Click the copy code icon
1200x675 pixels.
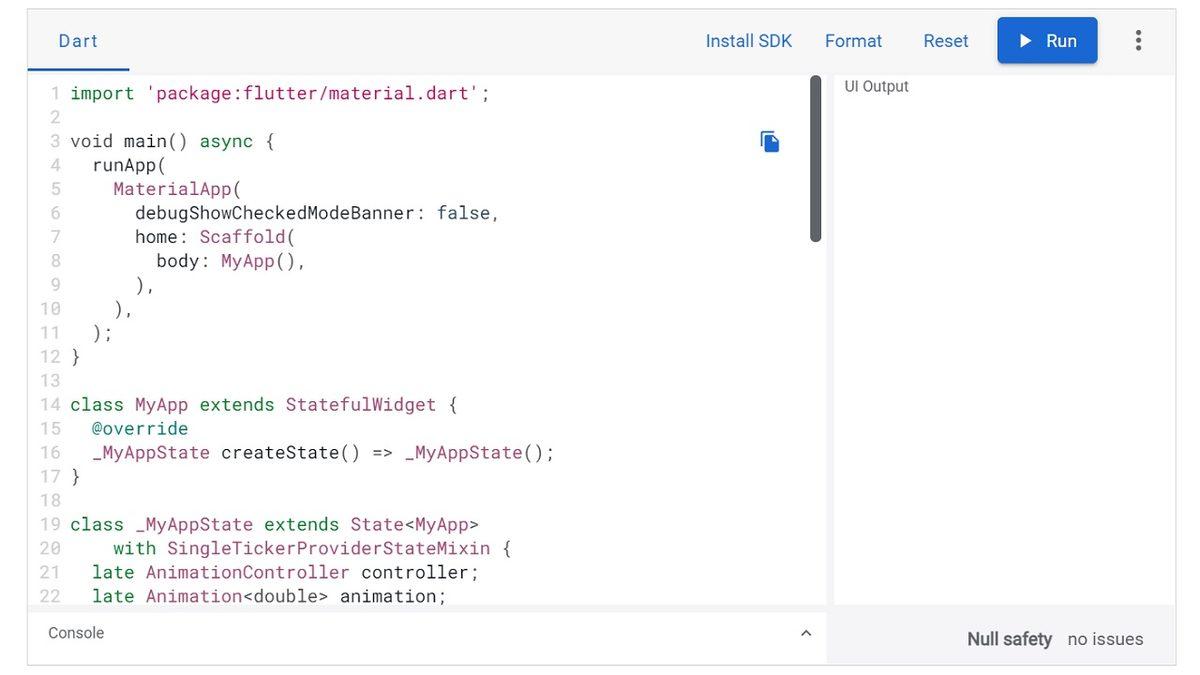coord(767,140)
